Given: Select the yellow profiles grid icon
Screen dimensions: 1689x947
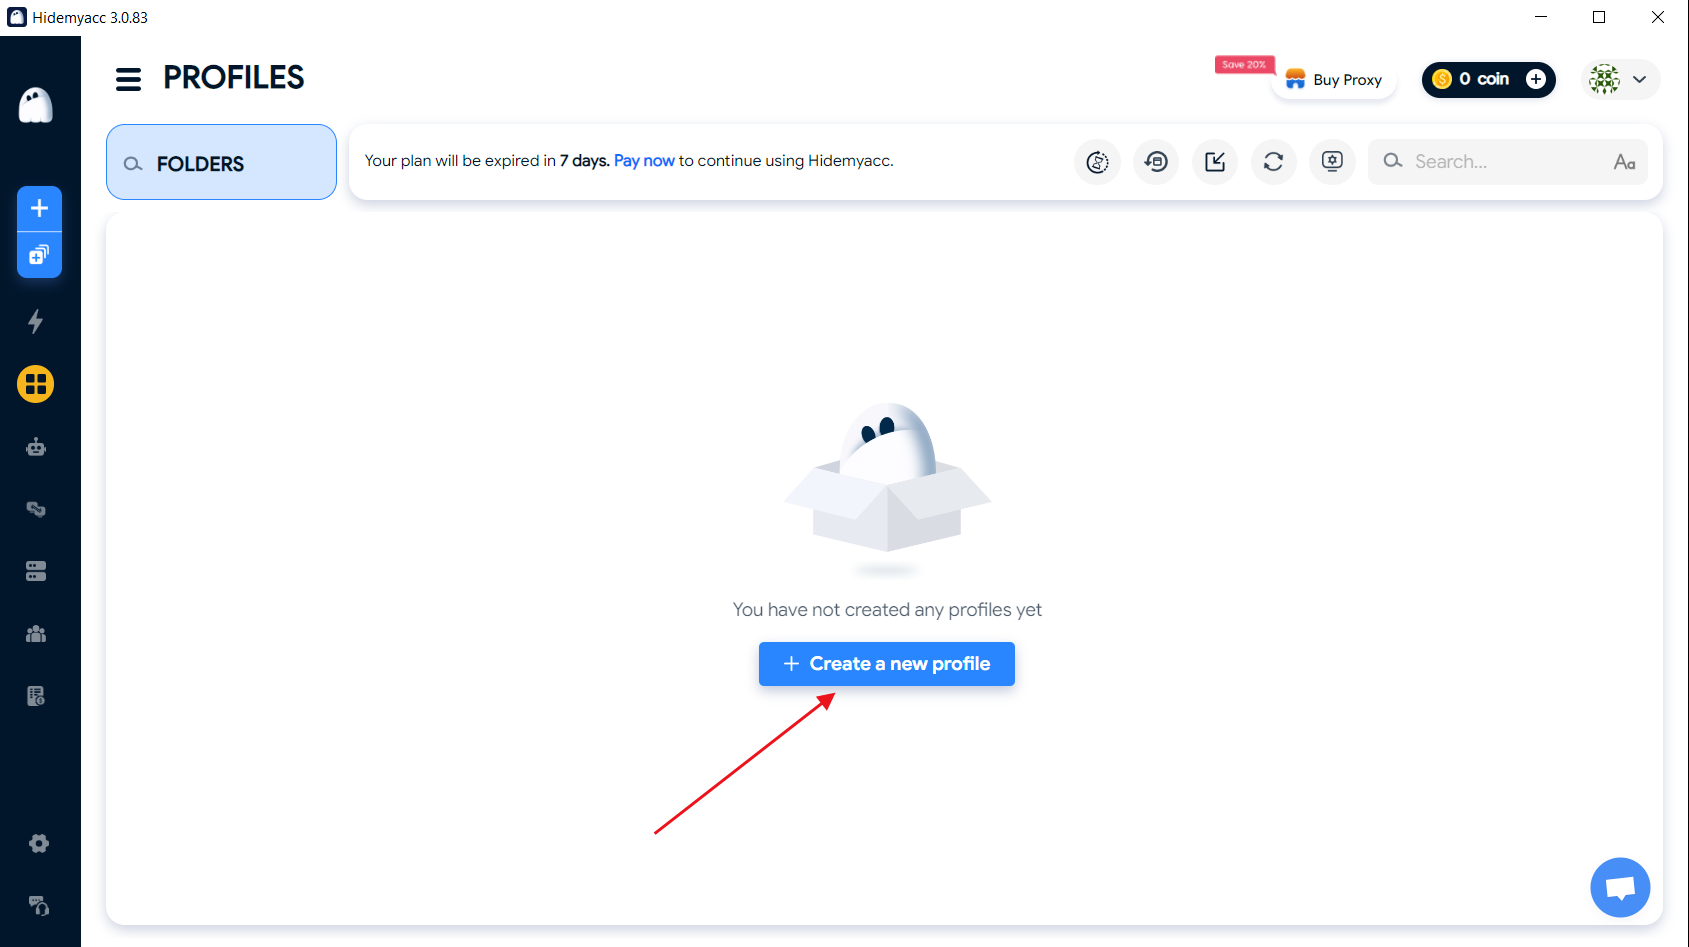Looking at the screenshot, I should 36,384.
